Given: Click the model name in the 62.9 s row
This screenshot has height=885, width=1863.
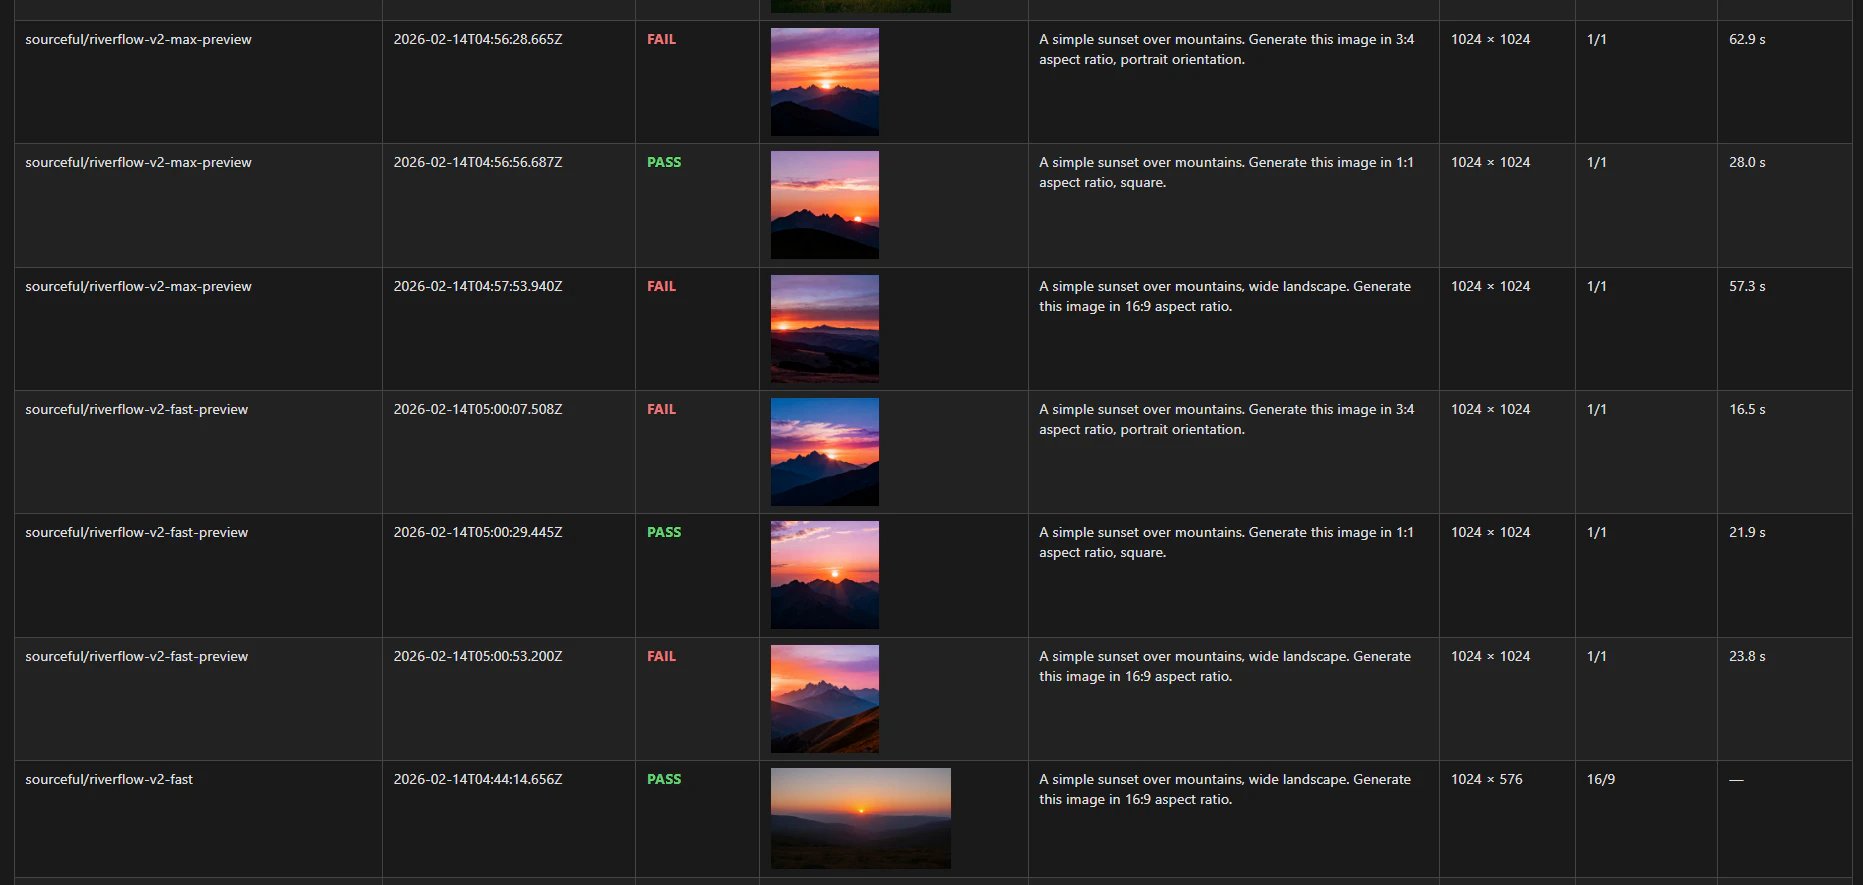Looking at the screenshot, I should pyautogui.click(x=138, y=39).
